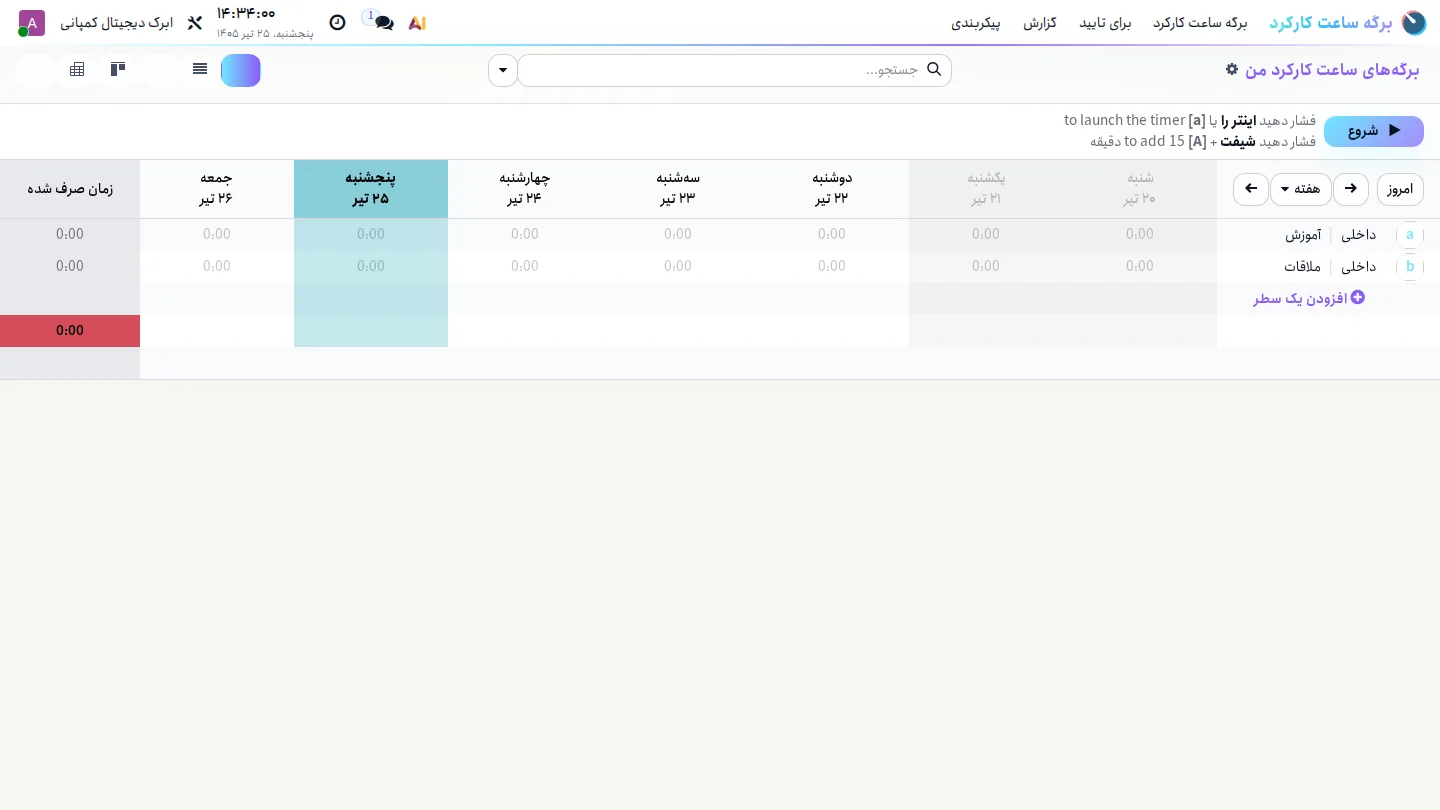This screenshot has height=810, width=1440.
Task: Click آموزش row شنبه ۲۰ تیر cell
Action: (1140, 235)
